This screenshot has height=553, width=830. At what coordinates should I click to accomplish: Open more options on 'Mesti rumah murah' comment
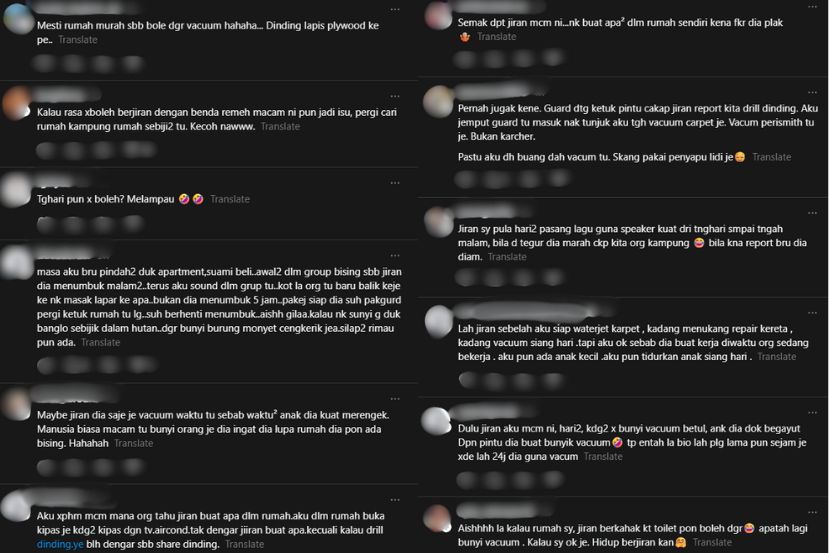396,9
